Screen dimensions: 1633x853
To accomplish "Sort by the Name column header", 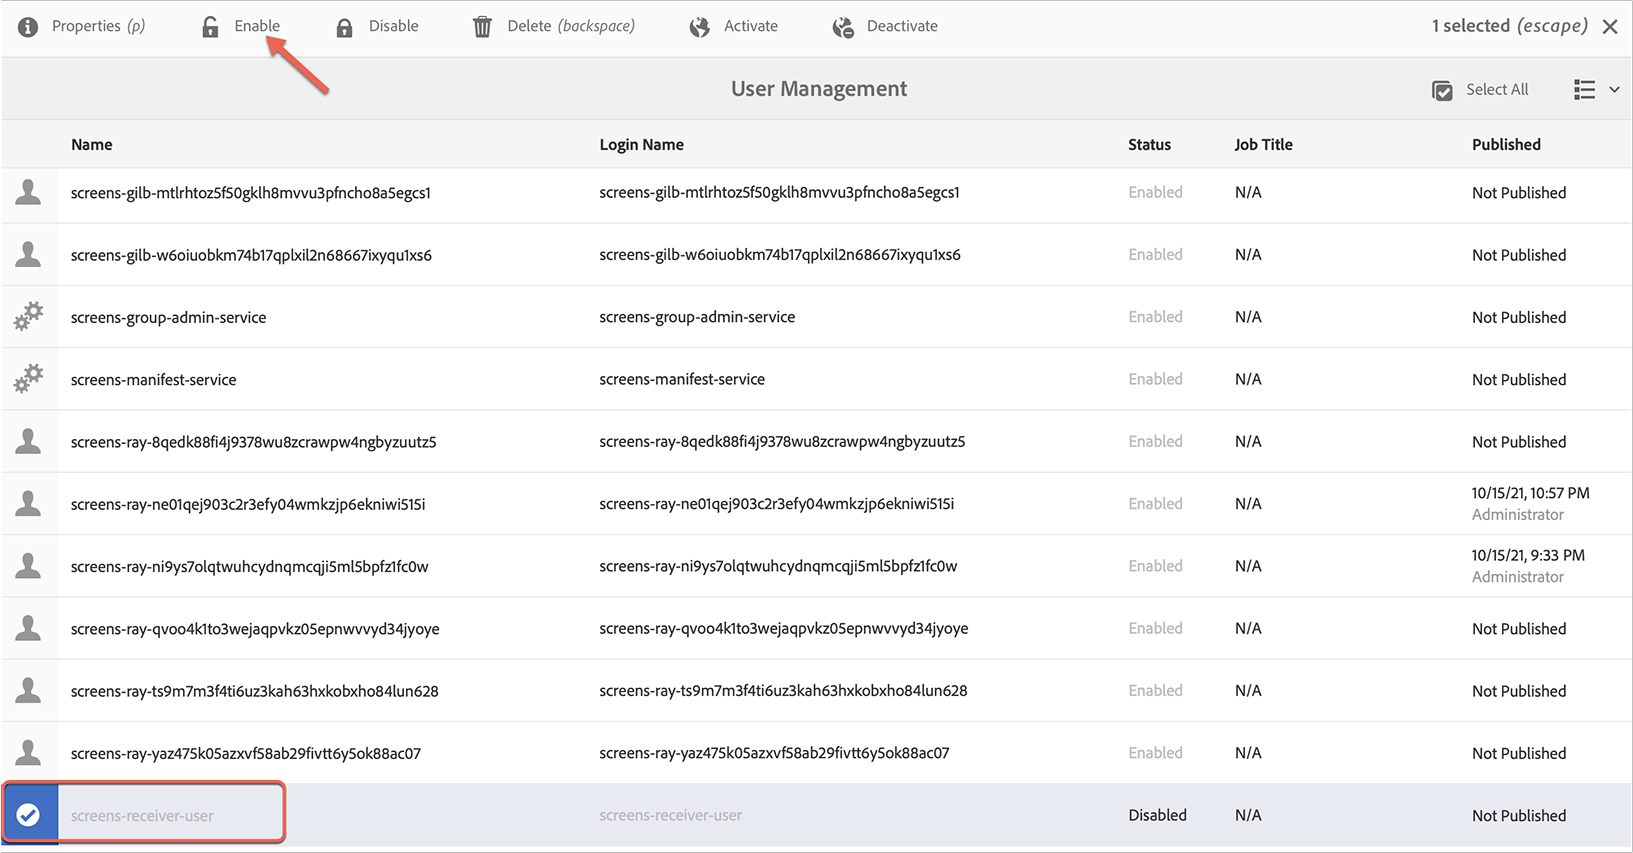I will [91, 145].
